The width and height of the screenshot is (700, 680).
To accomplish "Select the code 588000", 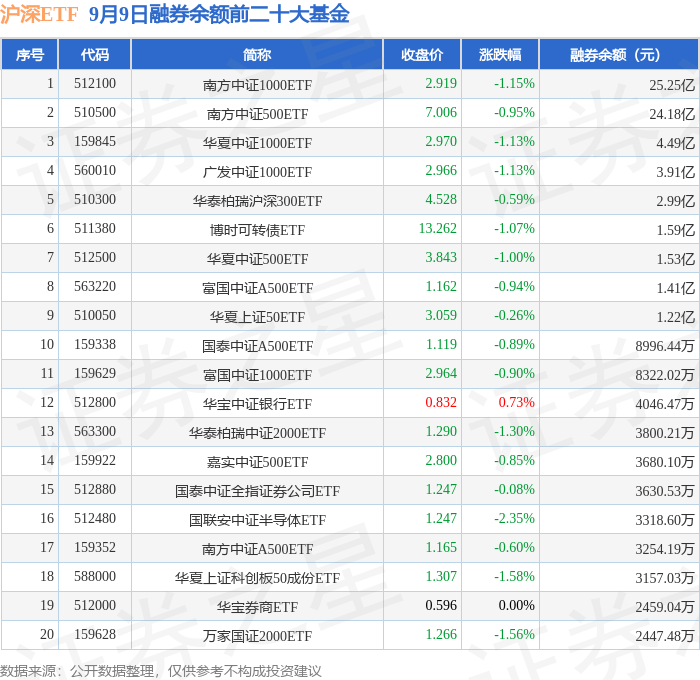I will click(95, 576).
